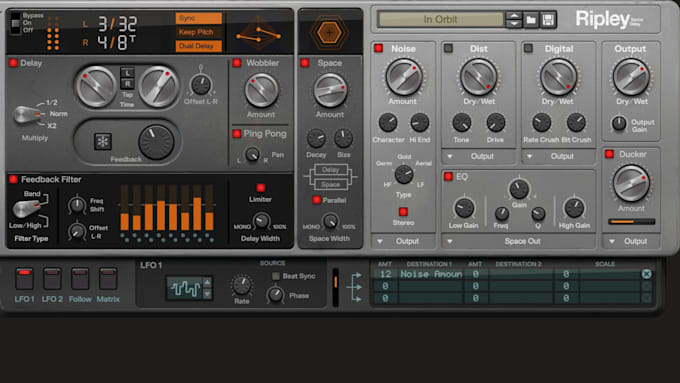The width and height of the screenshot is (680, 383).
Task: Click the LFO waveform display
Action: (185, 288)
